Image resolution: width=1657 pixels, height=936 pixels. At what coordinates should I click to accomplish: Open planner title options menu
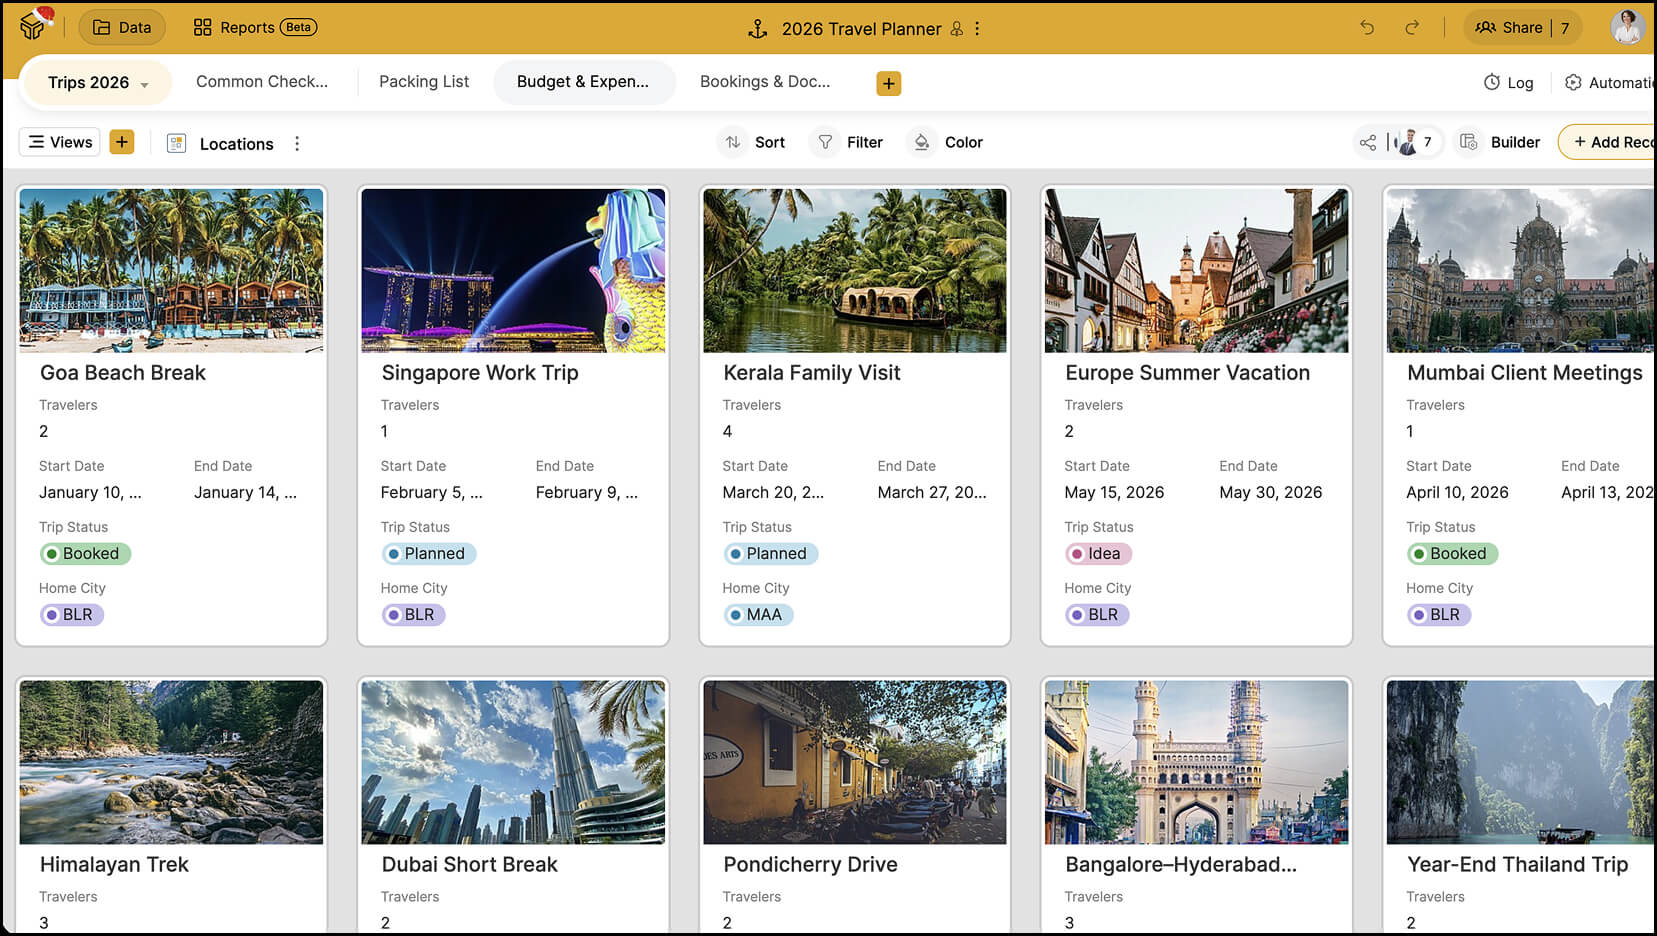click(x=977, y=29)
